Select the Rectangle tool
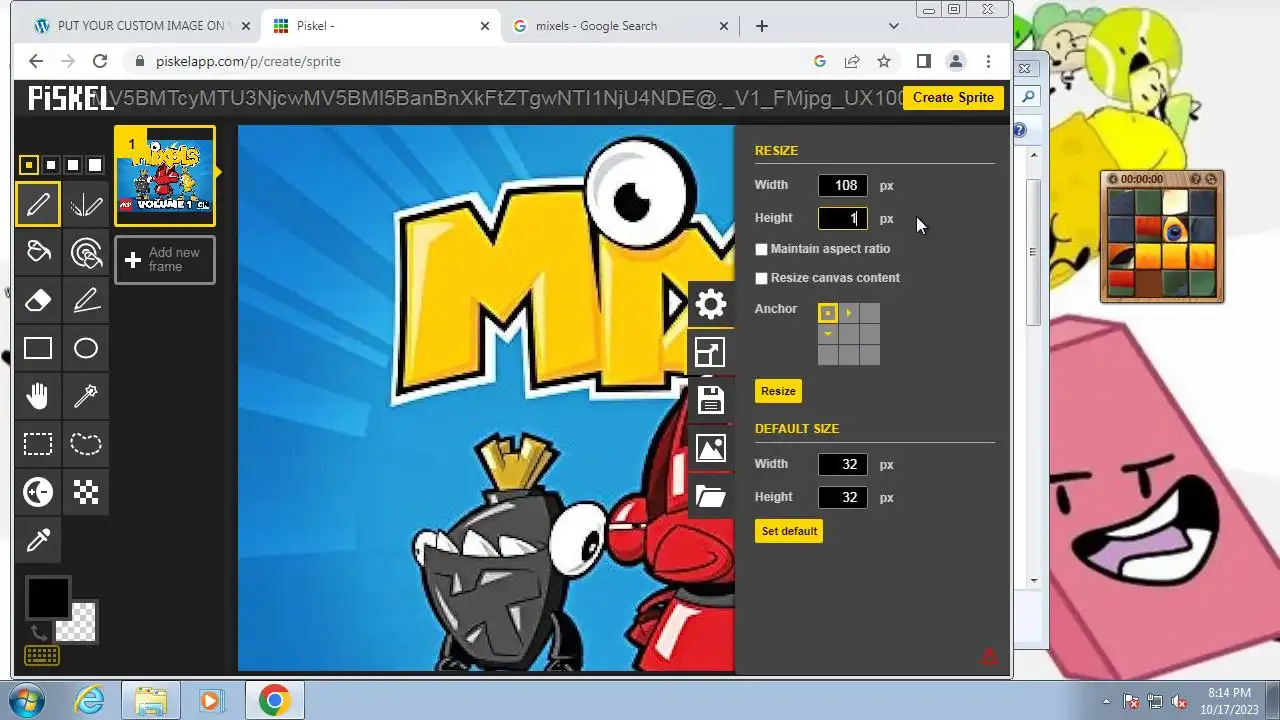The image size is (1280, 720). pyautogui.click(x=38, y=348)
